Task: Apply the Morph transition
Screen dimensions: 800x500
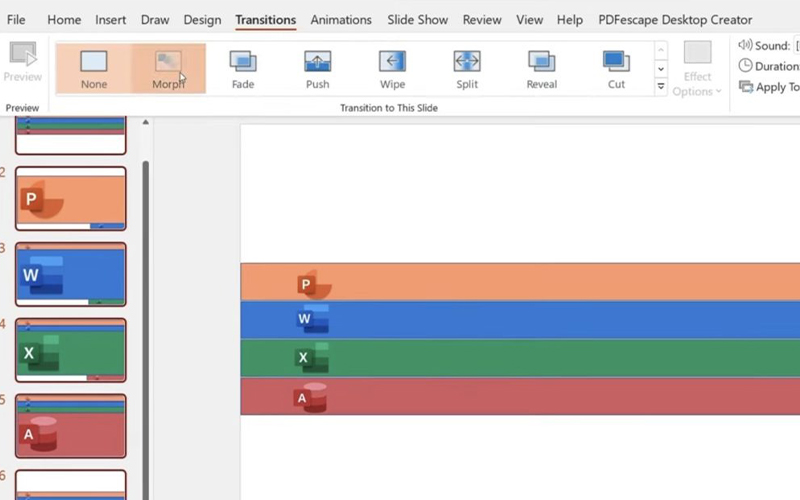Action: (168, 69)
